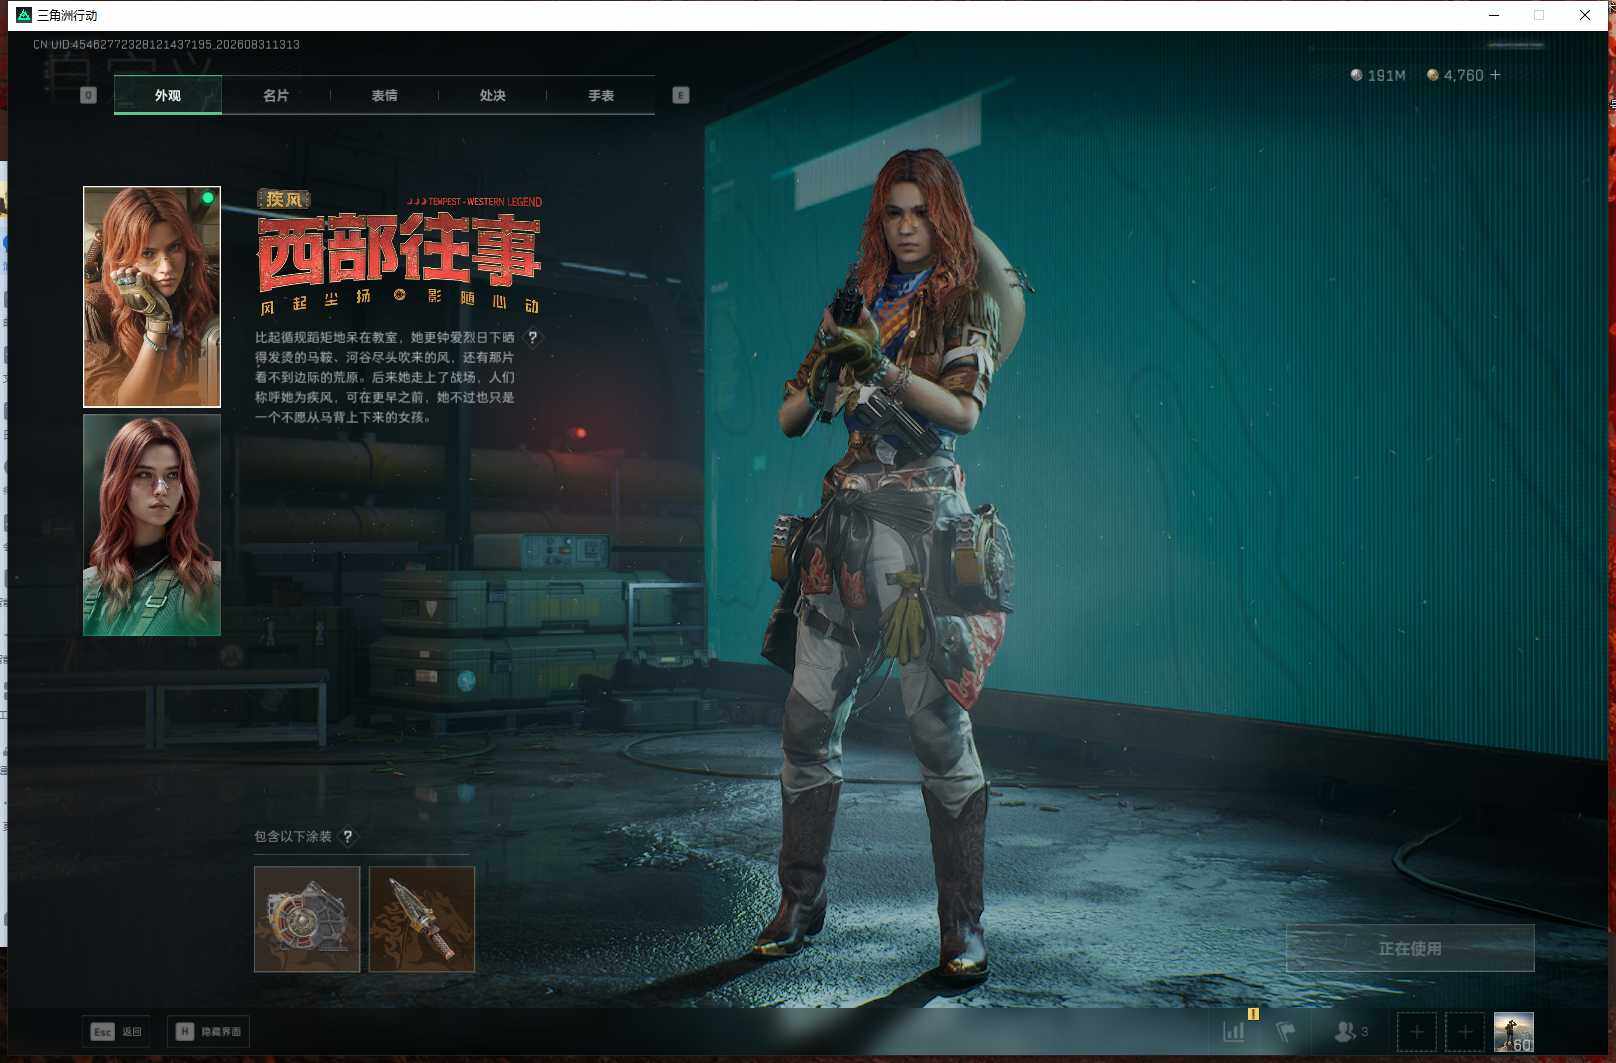1616x1063 pixels.
Task: Click the 191M currency amount
Action: tap(1386, 75)
